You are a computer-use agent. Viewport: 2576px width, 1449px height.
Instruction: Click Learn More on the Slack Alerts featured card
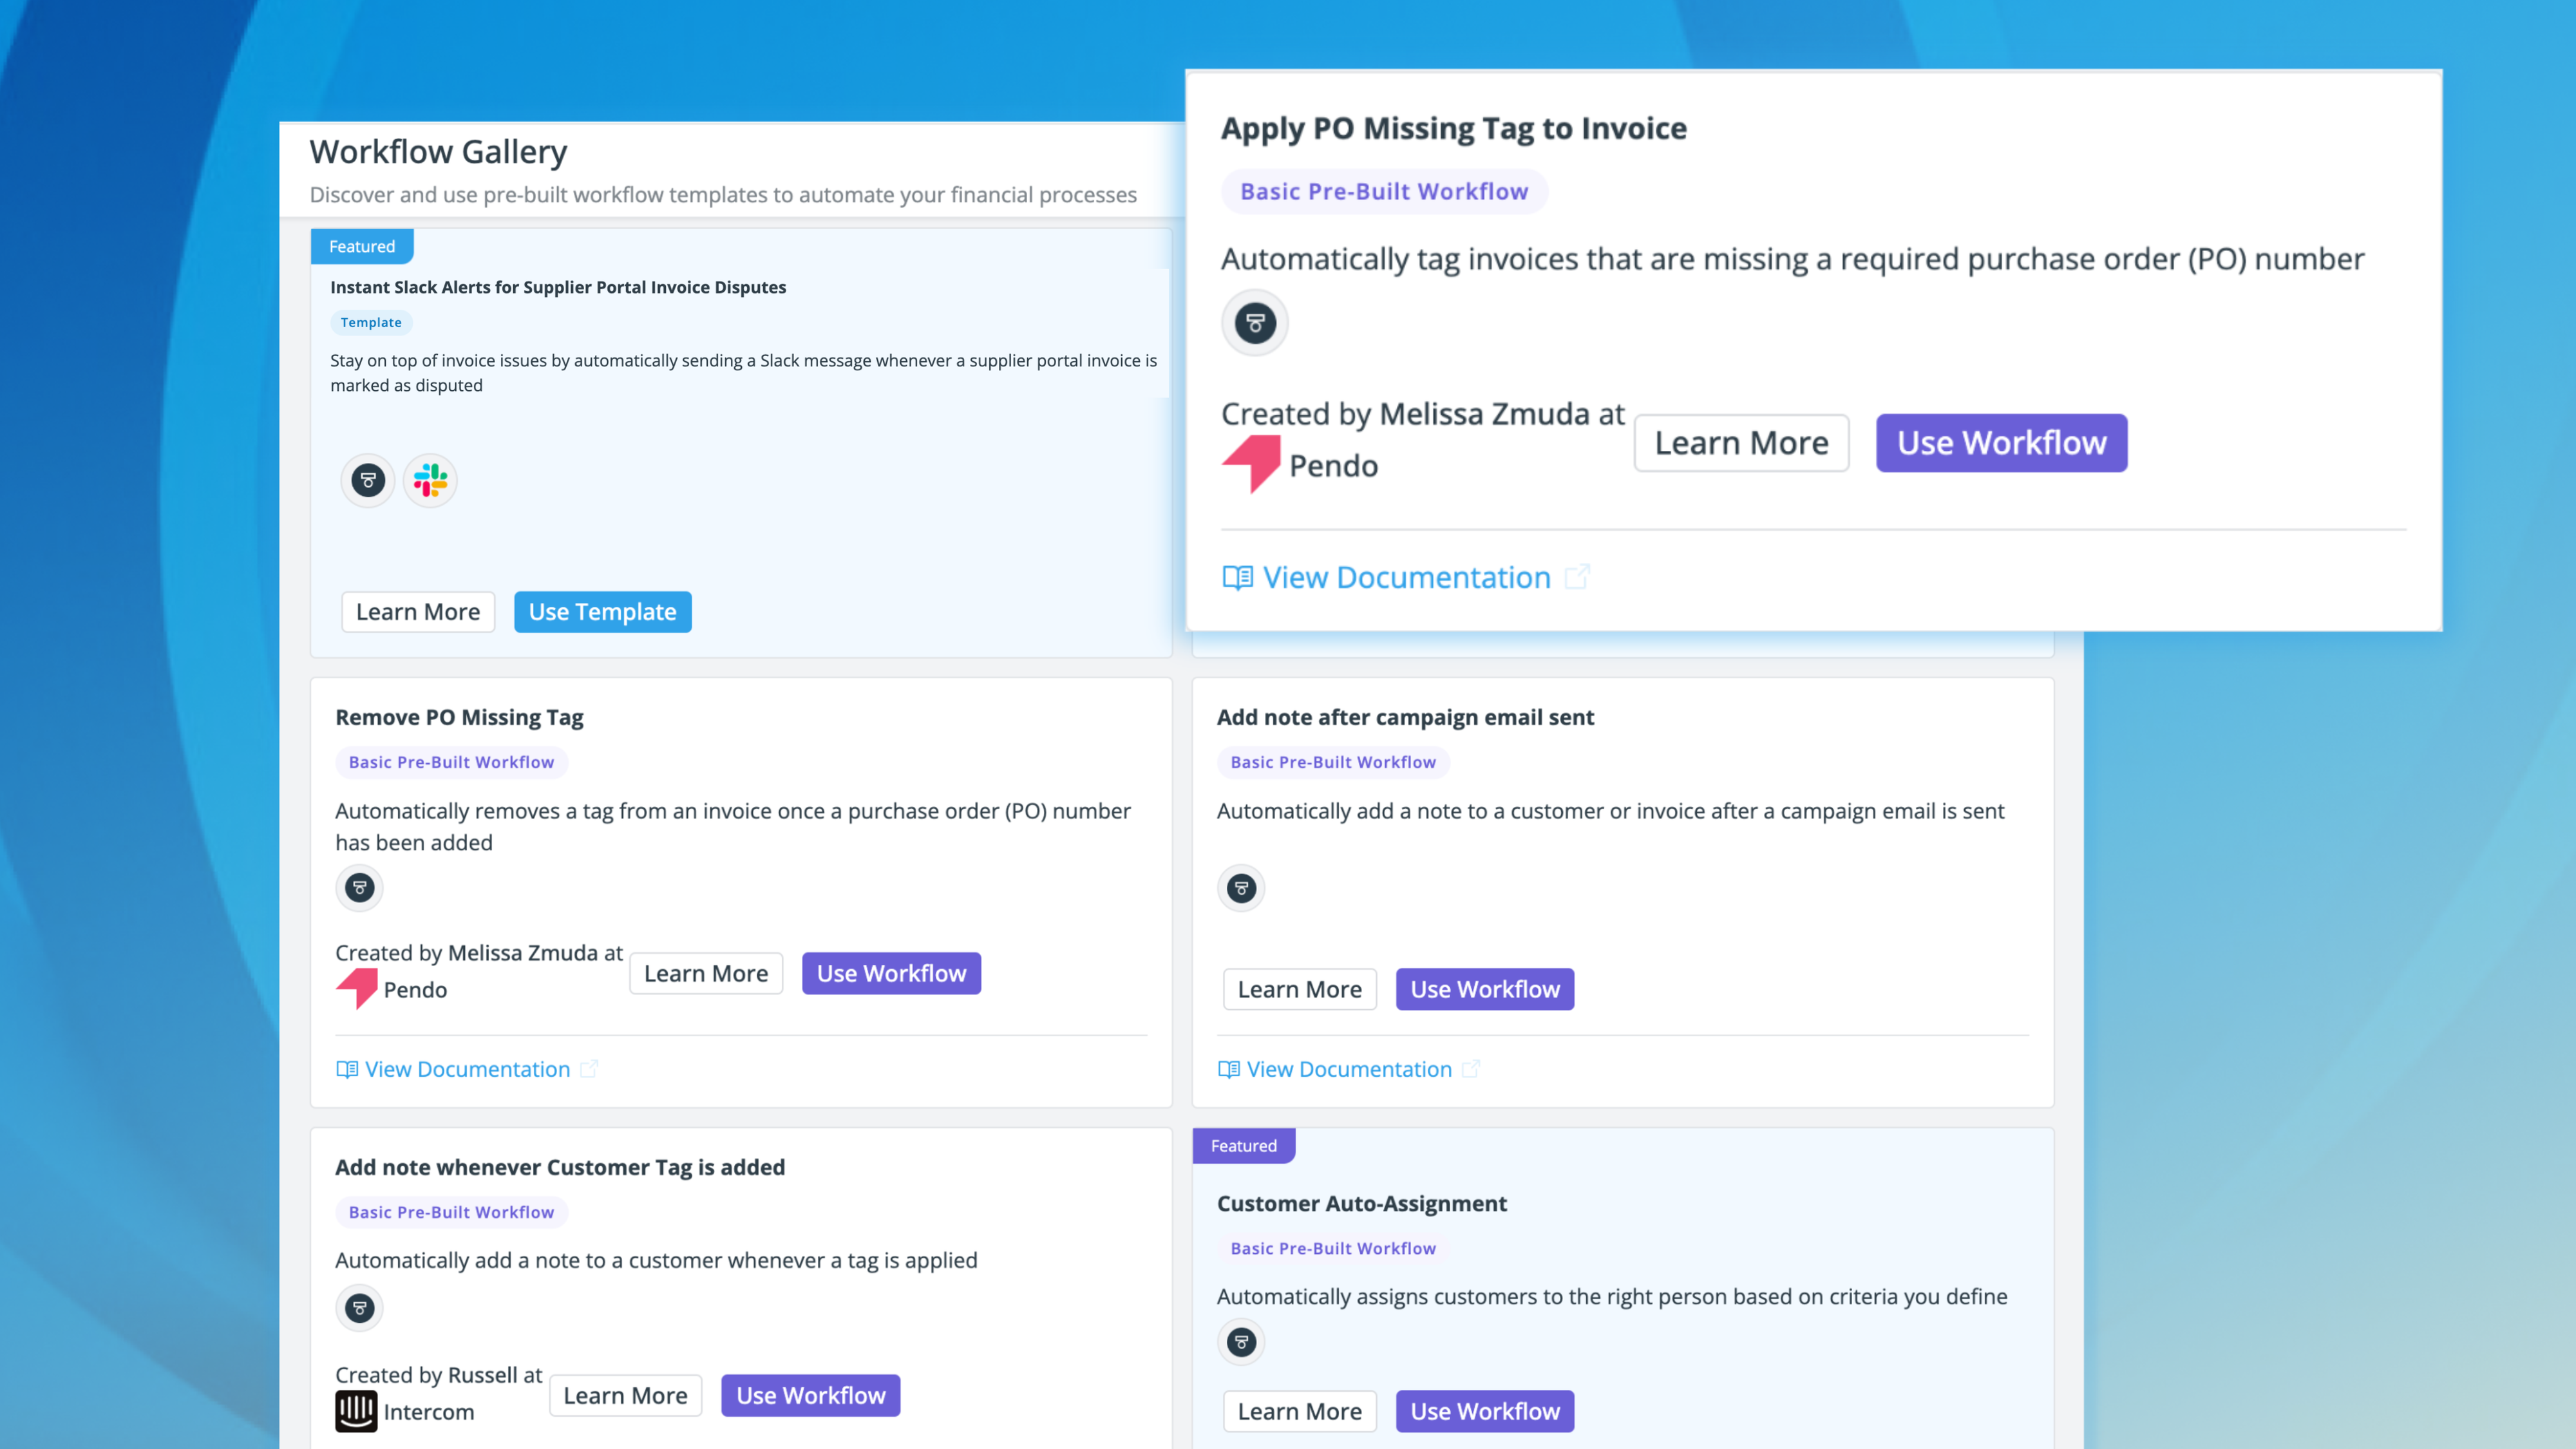[418, 612]
